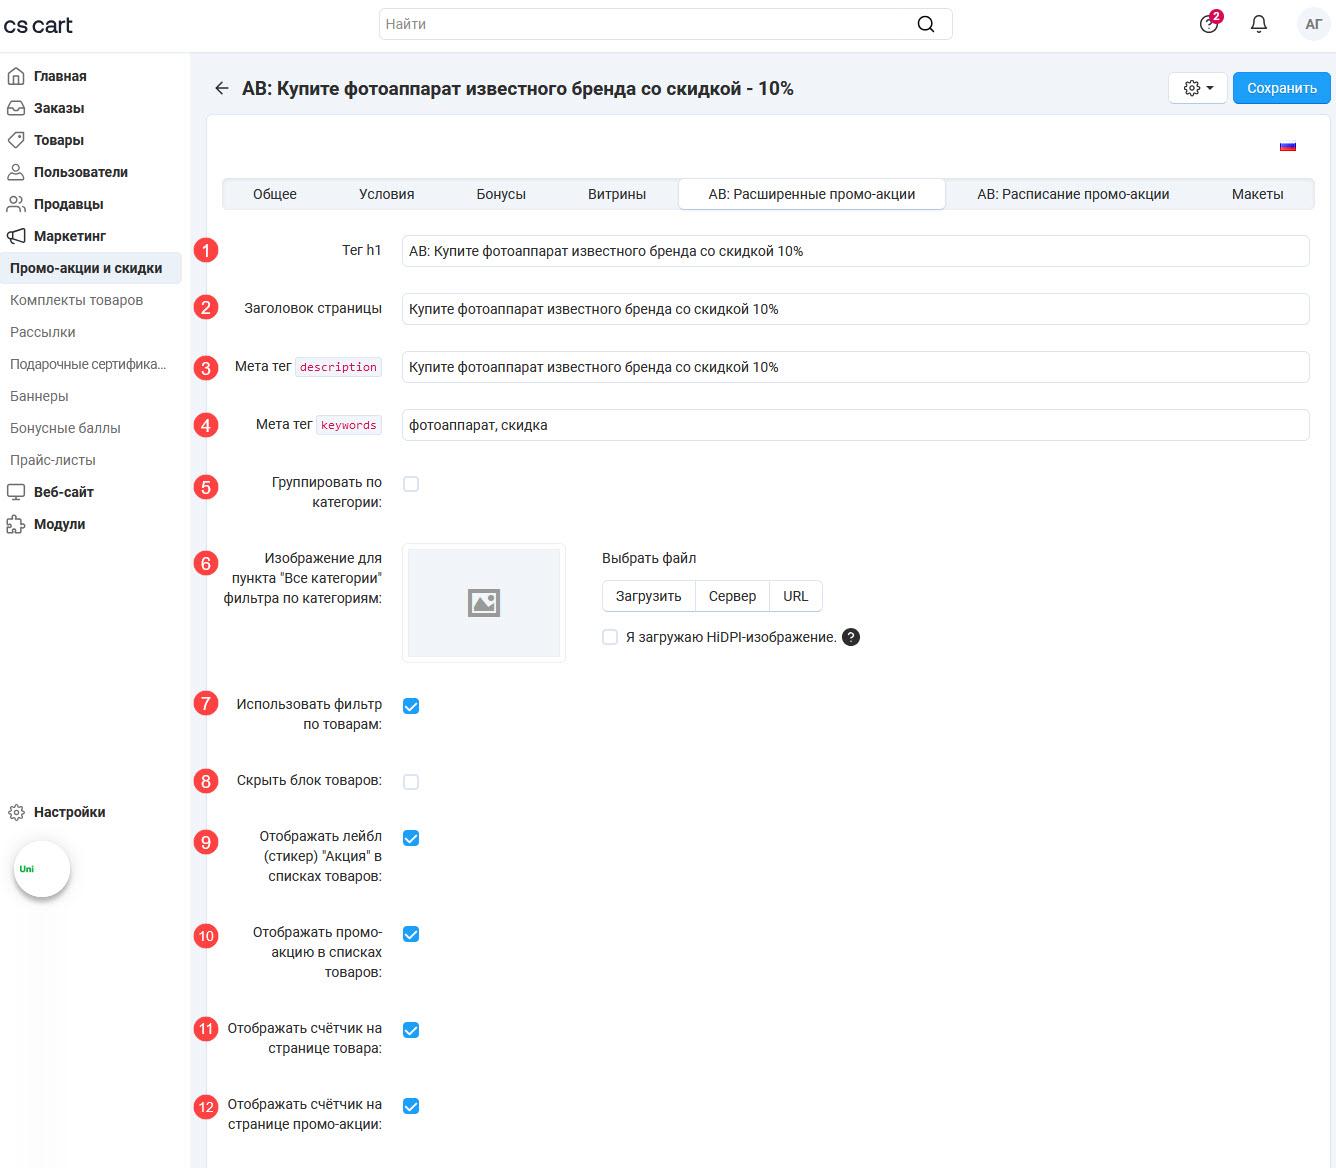The height and width of the screenshot is (1168, 1336).
Task: Tick the HiDPI image upload checkbox
Action: pyautogui.click(x=610, y=637)
